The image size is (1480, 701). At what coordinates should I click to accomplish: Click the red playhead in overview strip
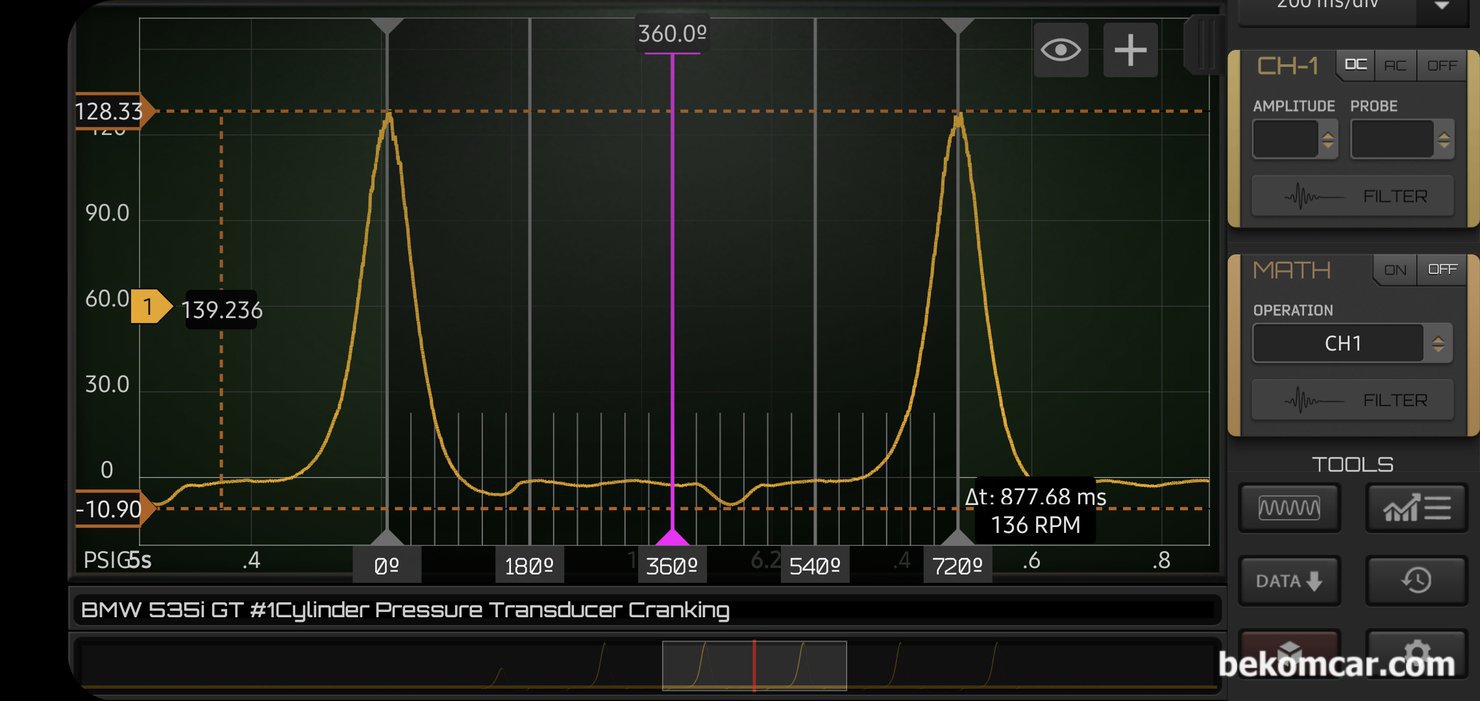pyautogui.click(x=754, y=665)
